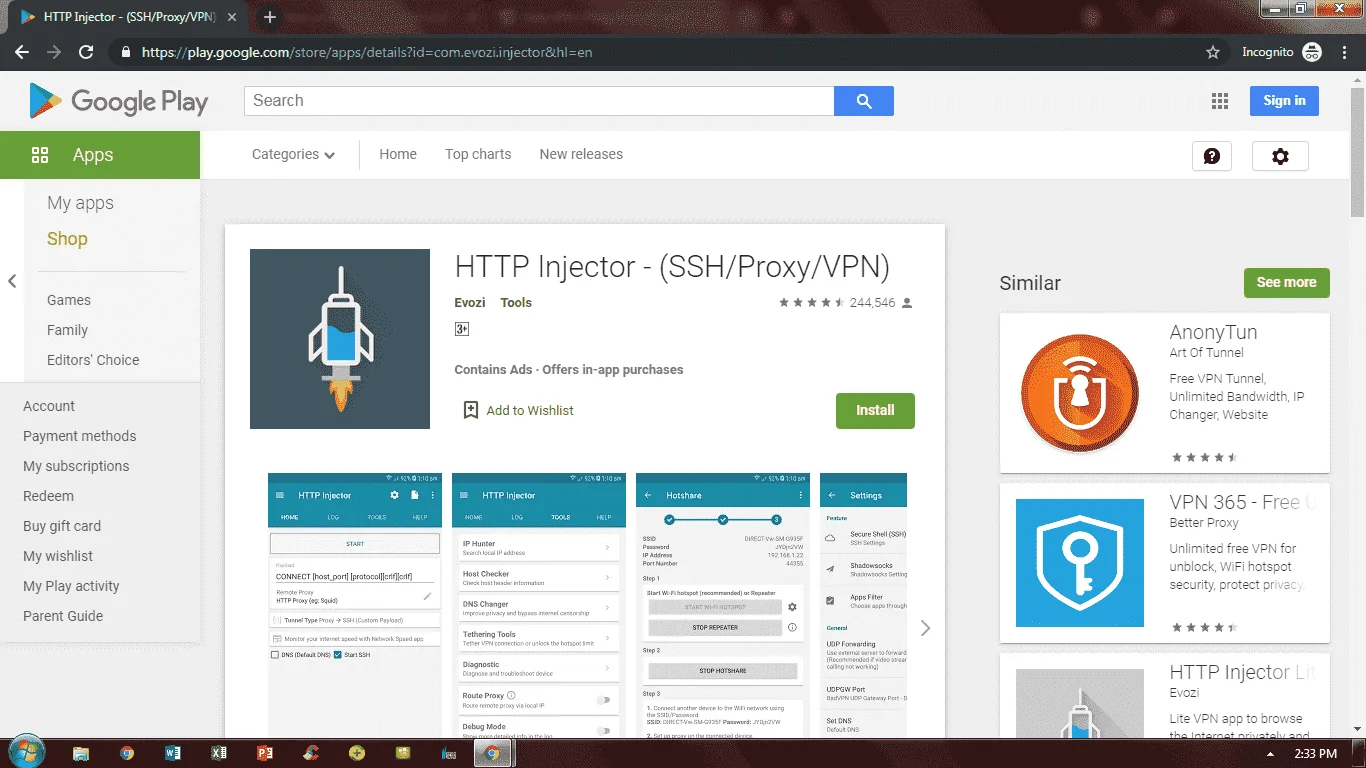
Task: Open the Buy gift card link
Action: (x=62, y=526)
